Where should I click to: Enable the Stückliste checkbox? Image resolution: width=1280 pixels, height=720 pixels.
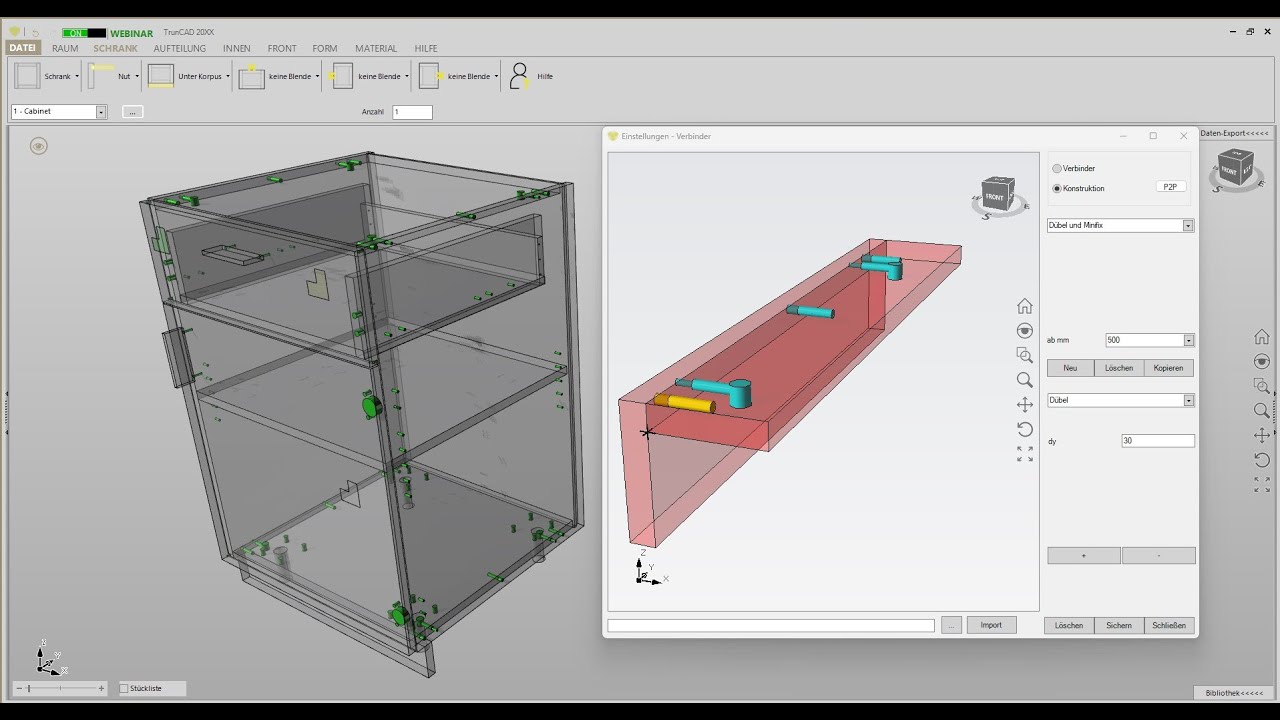(x=124, y=688)
